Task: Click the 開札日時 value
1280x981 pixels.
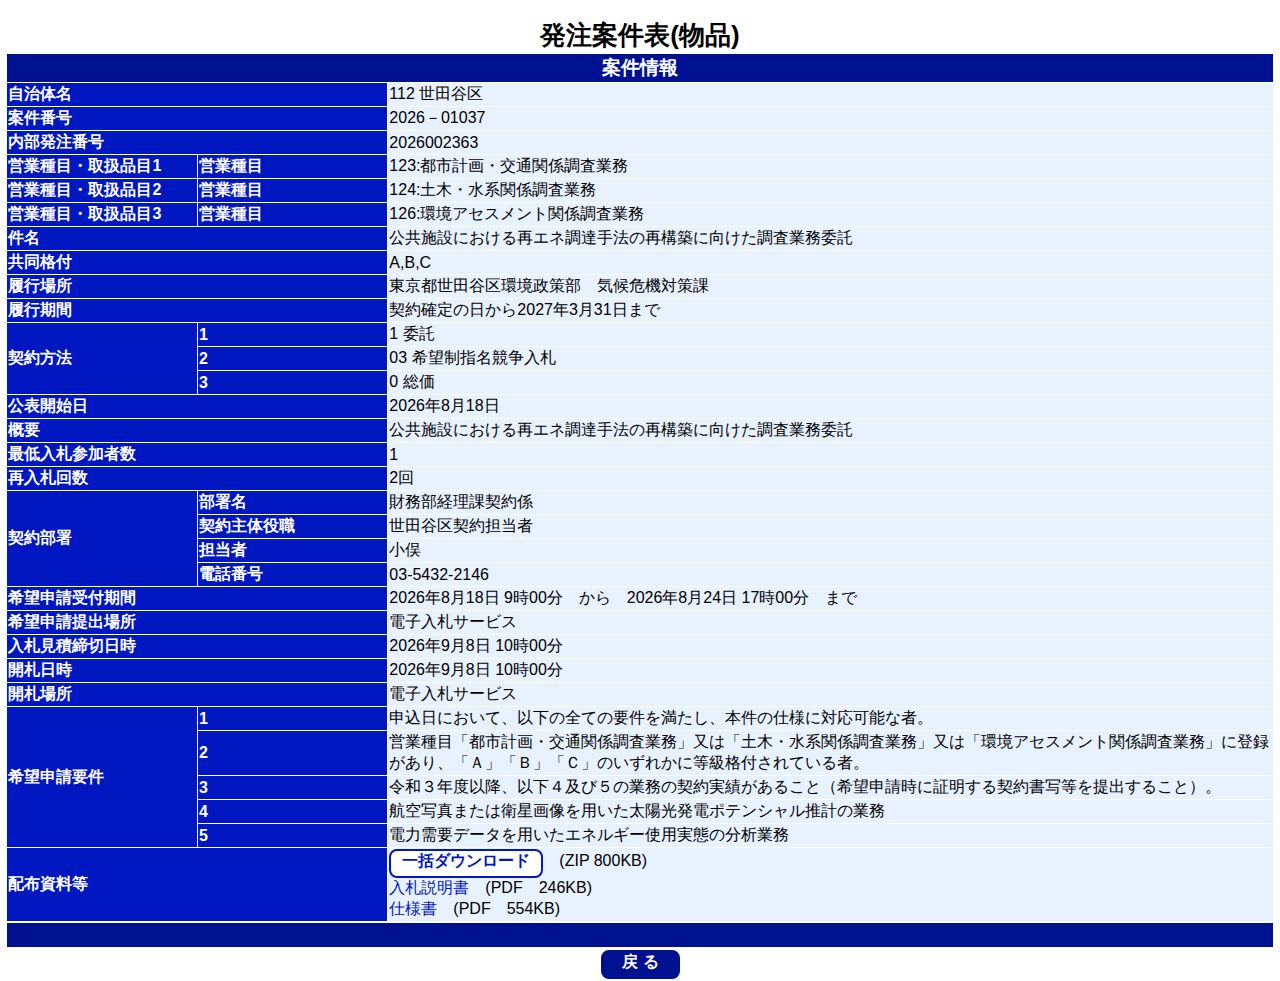Action: pos(476,670)
